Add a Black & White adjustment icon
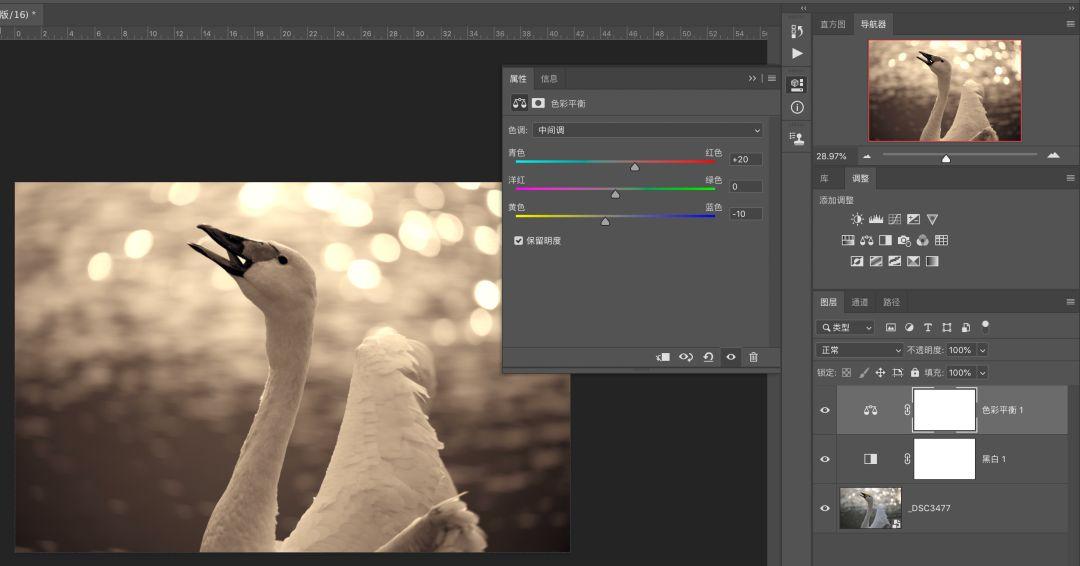Image resolution: width=1080 pixels, height=566 pixels. pyautogui.click(x=885, y=240)
